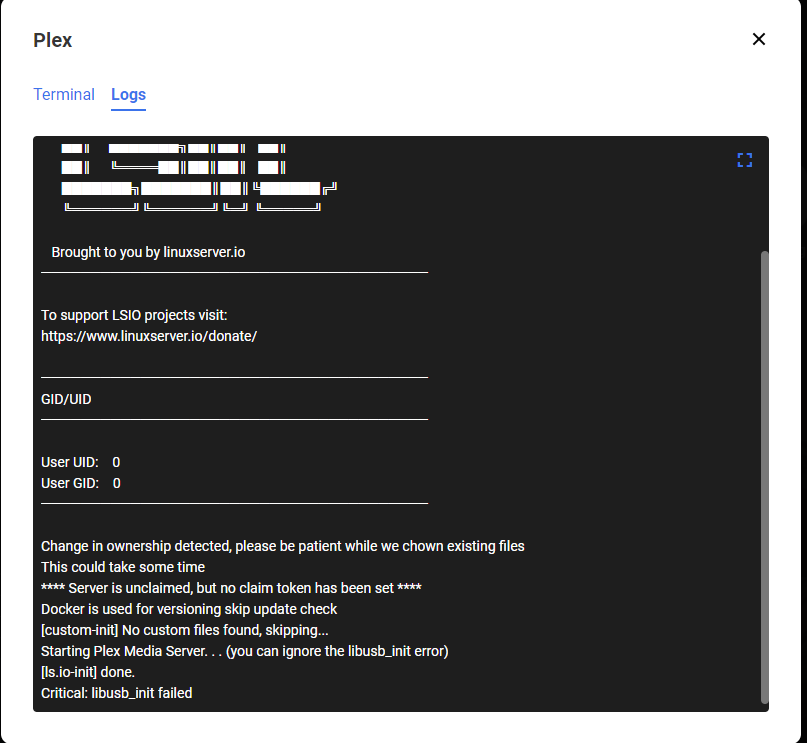Open the linuxserver.io donate URL
Image resolution: width=807 pixels, height=743 pixels.
tap(146, 335)
